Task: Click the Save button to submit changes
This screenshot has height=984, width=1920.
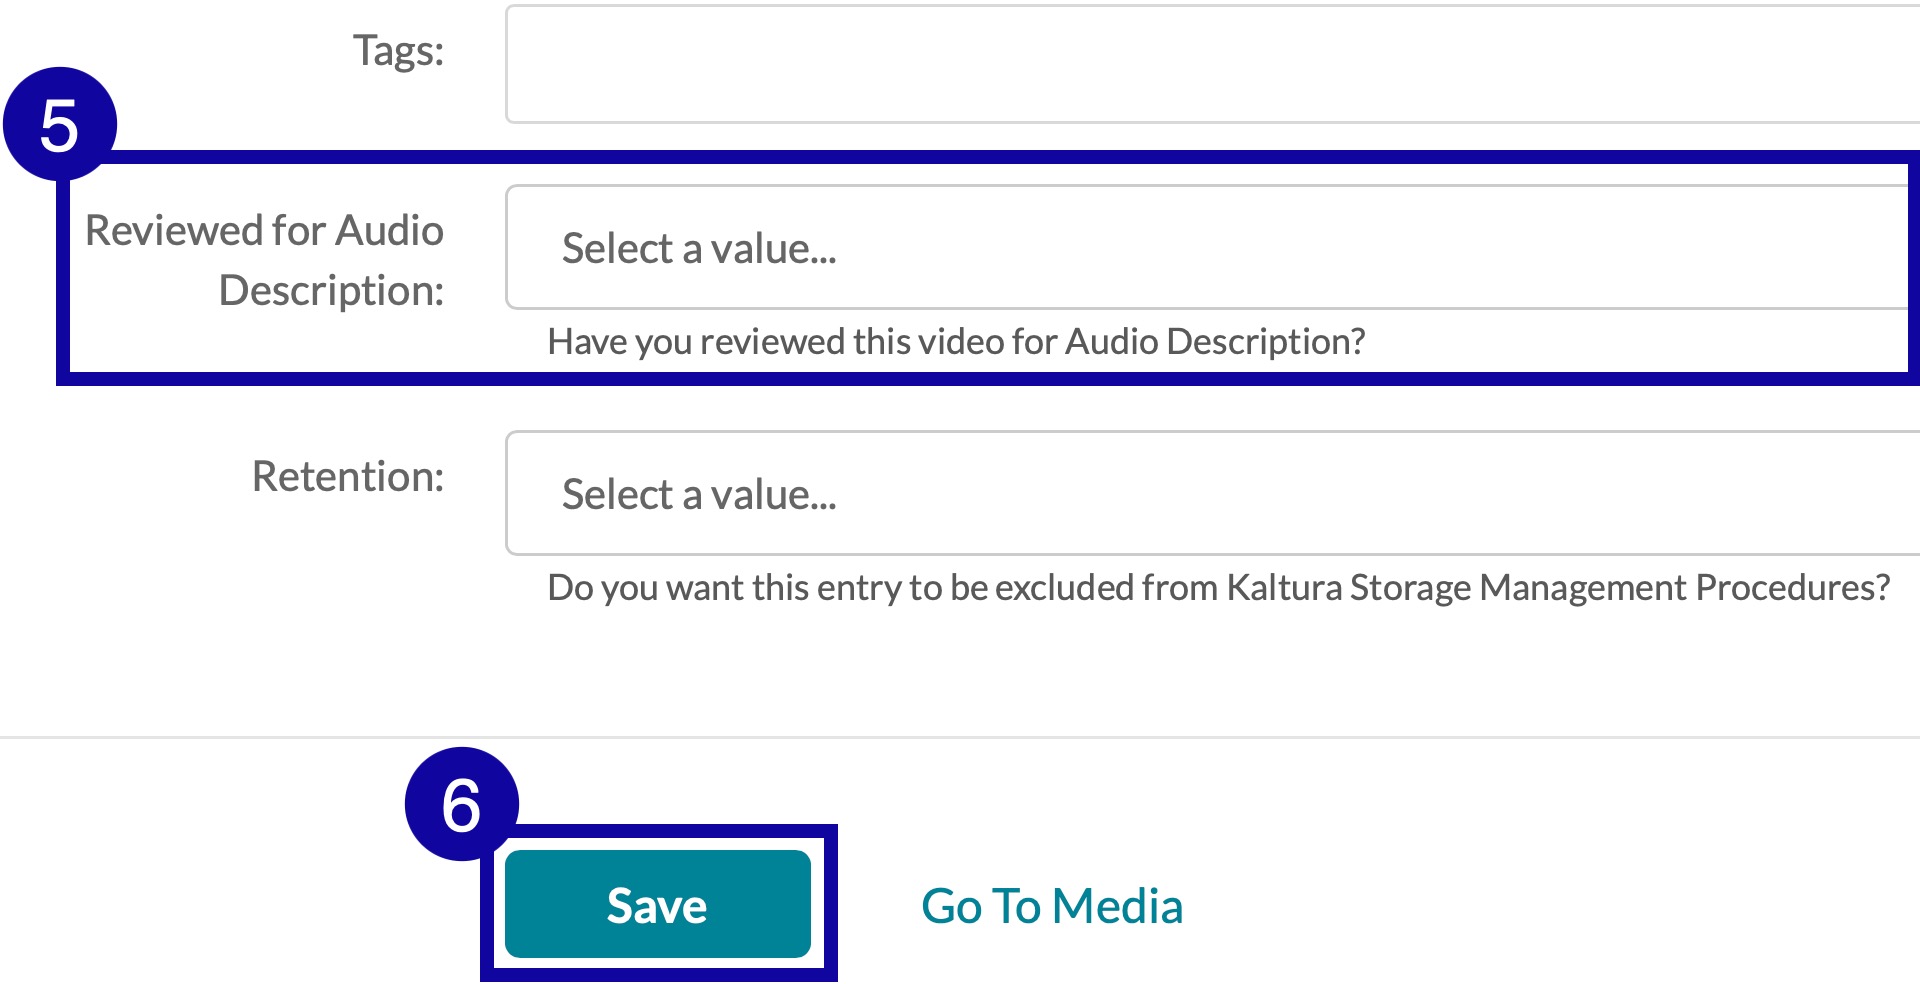Action: point(657,903)
